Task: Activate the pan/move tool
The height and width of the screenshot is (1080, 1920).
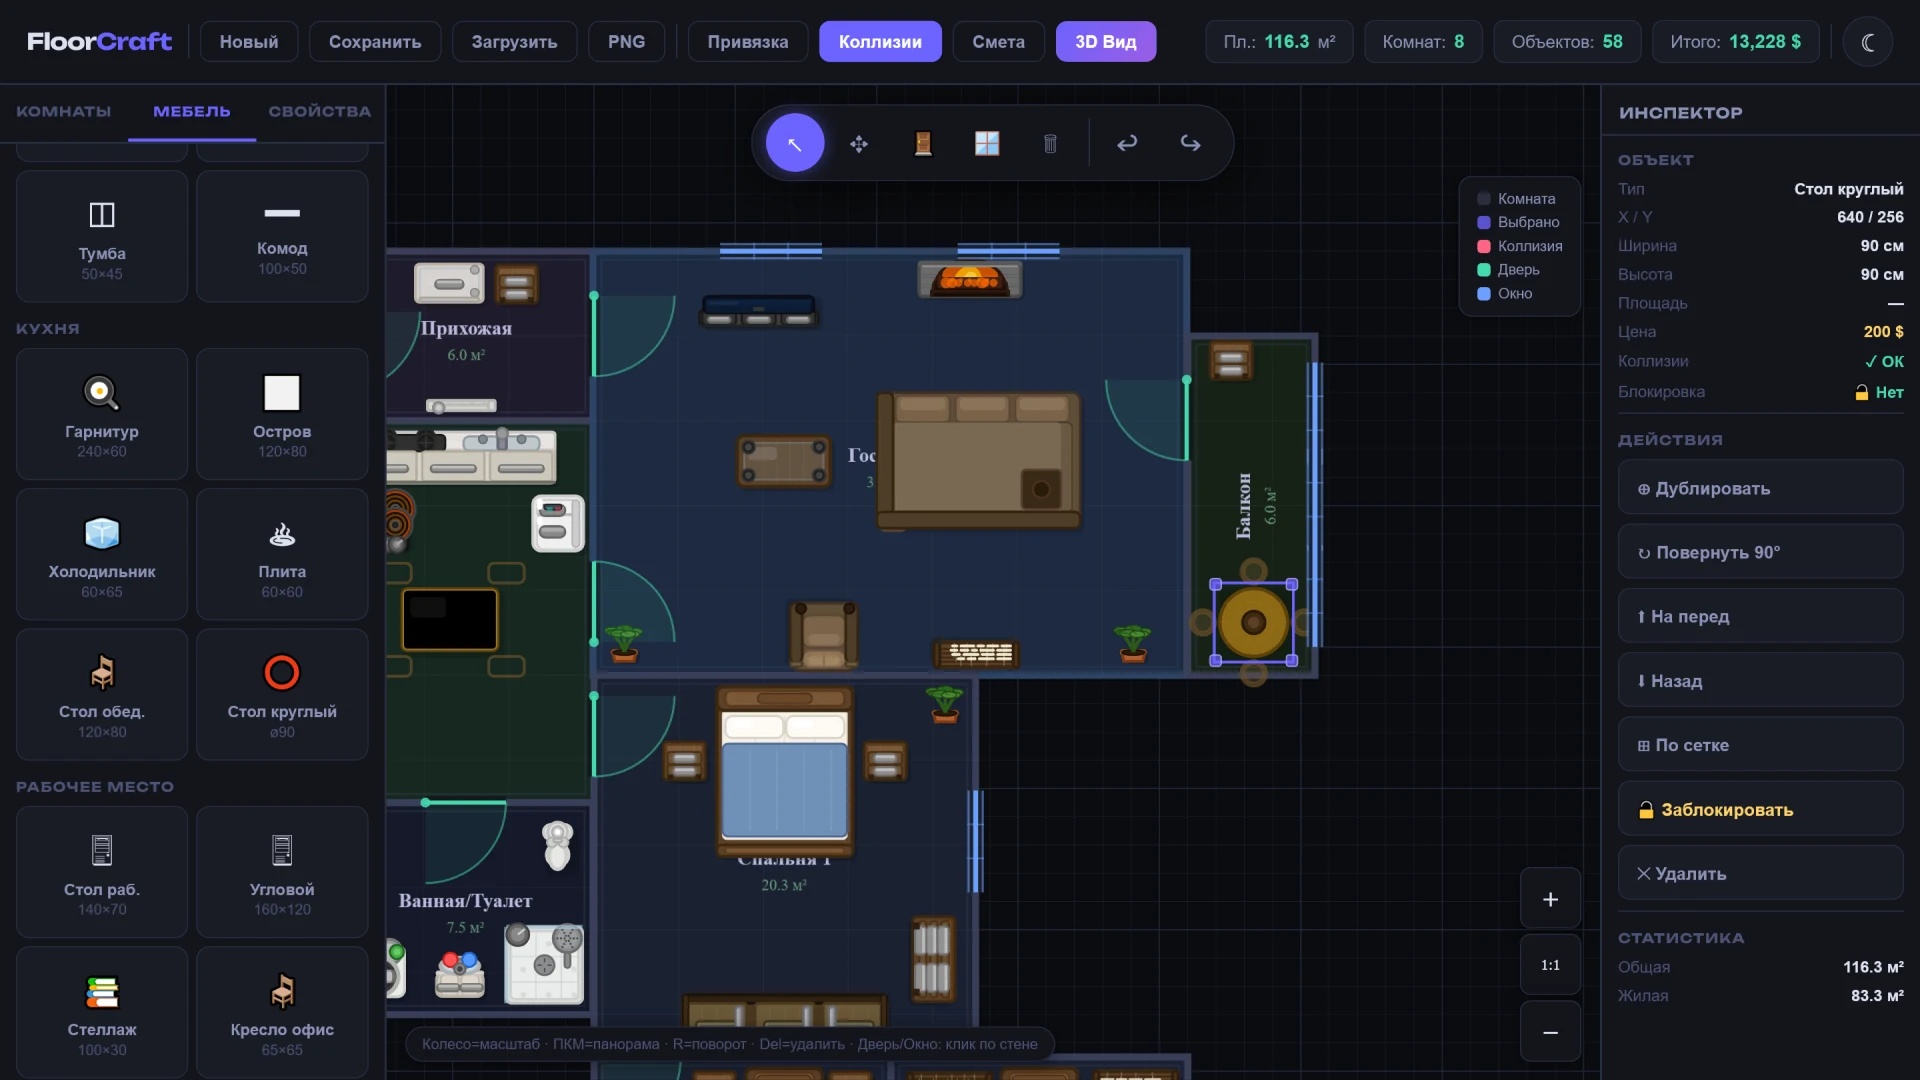Action: (x=859, y=143)
